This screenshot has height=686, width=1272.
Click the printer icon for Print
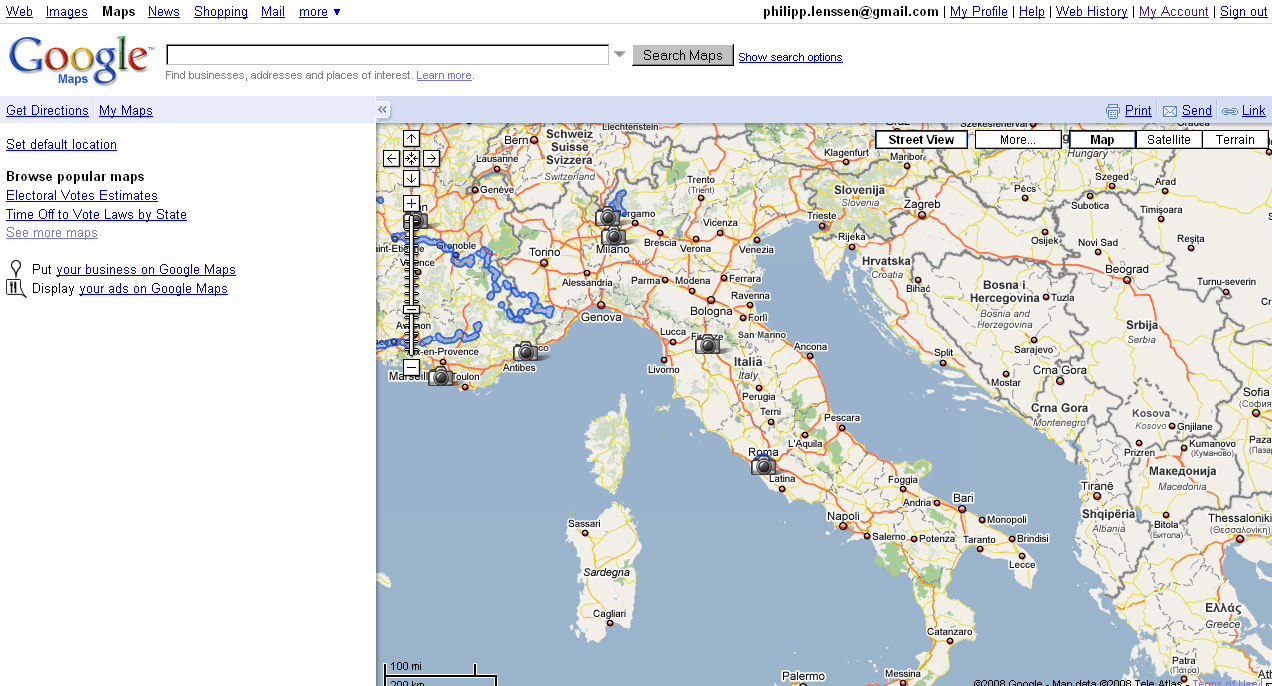1112,111
